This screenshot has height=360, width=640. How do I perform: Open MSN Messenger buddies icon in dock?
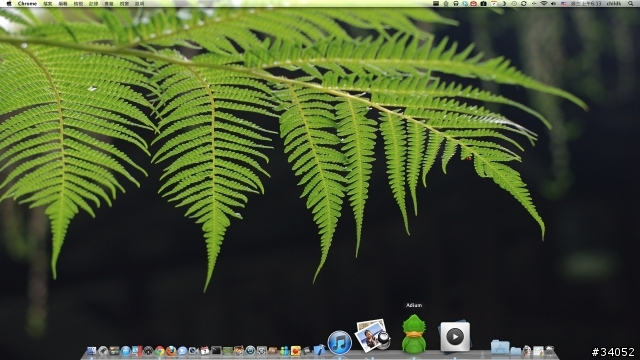tap(284, 351)
